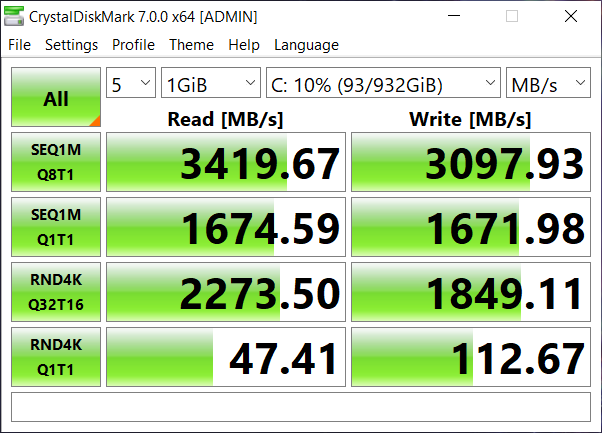Click the Write [MB/s] column header
Viewport: 602px width, 433px height.
470,119
